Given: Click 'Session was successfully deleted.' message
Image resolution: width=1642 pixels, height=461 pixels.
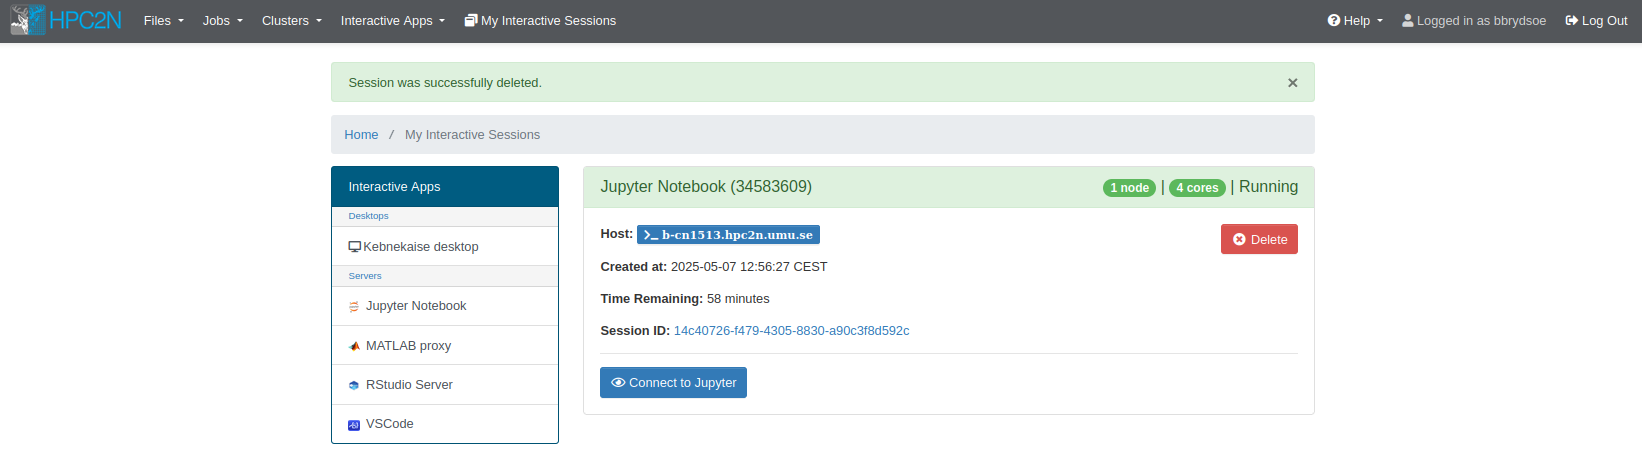Looking at the screenshot, I should pyautogui.click(x=445, y=83).
